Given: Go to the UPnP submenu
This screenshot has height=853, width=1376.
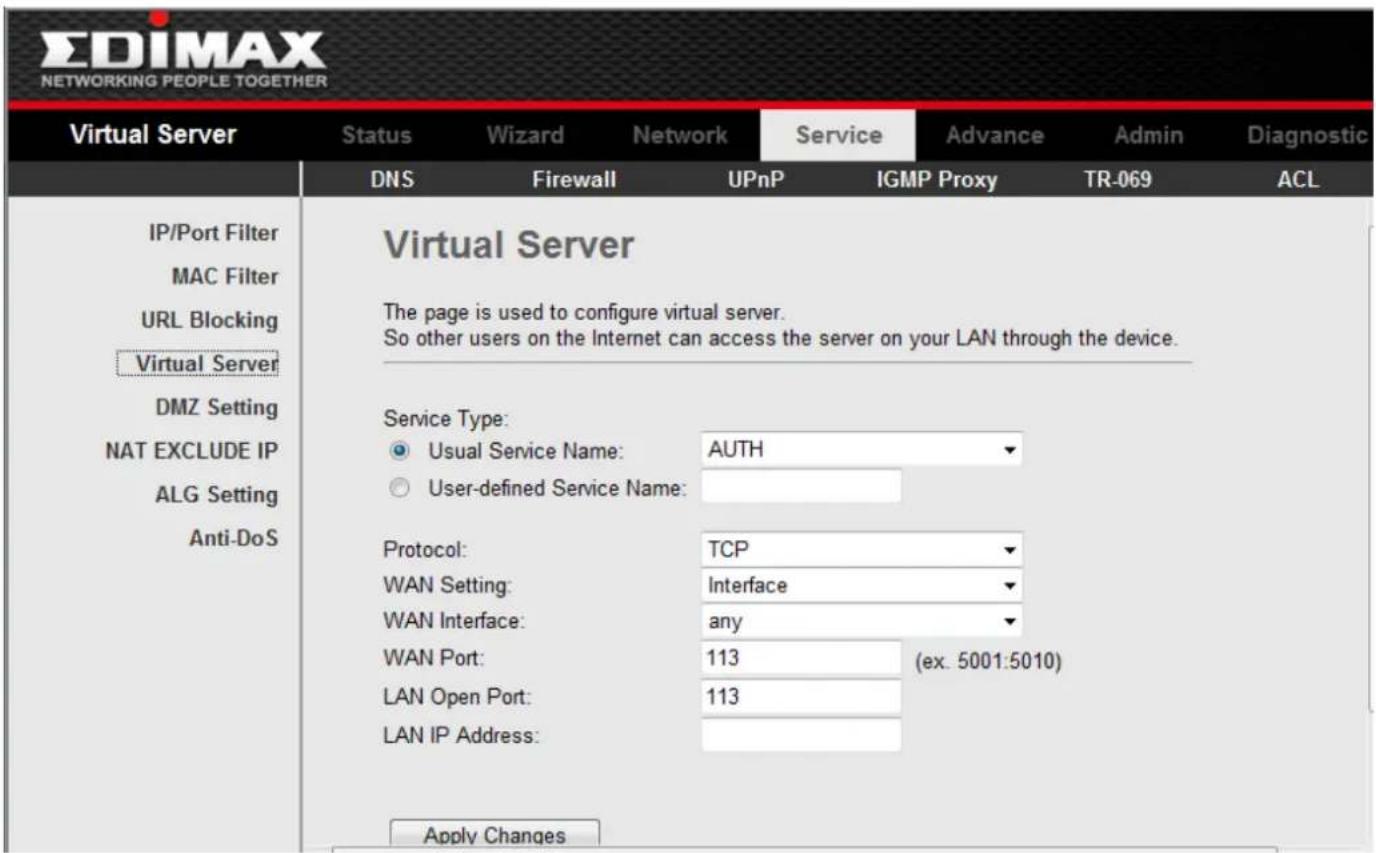Looking at the screenshot, I should [755, 180].
